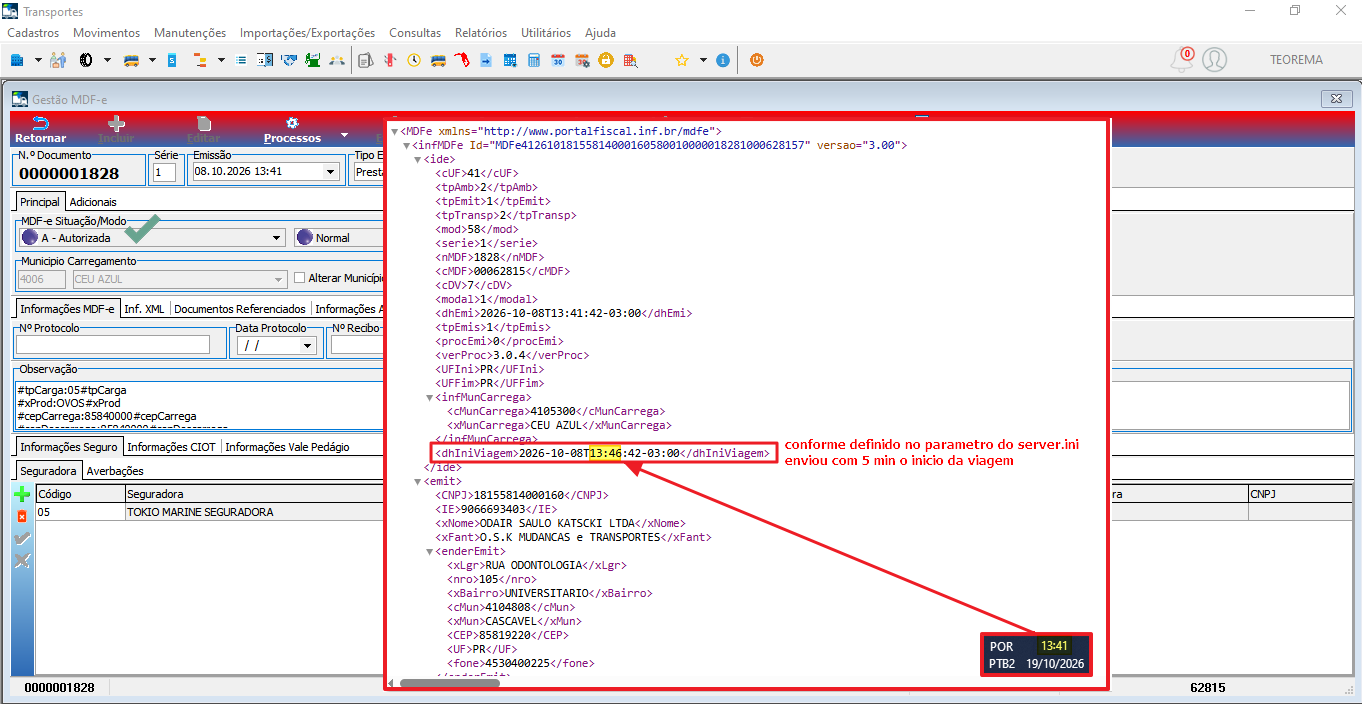Collapse the emit node in XML tree
The height and width of the screenshot is (704, 1362).
click(x=418, y=481)
